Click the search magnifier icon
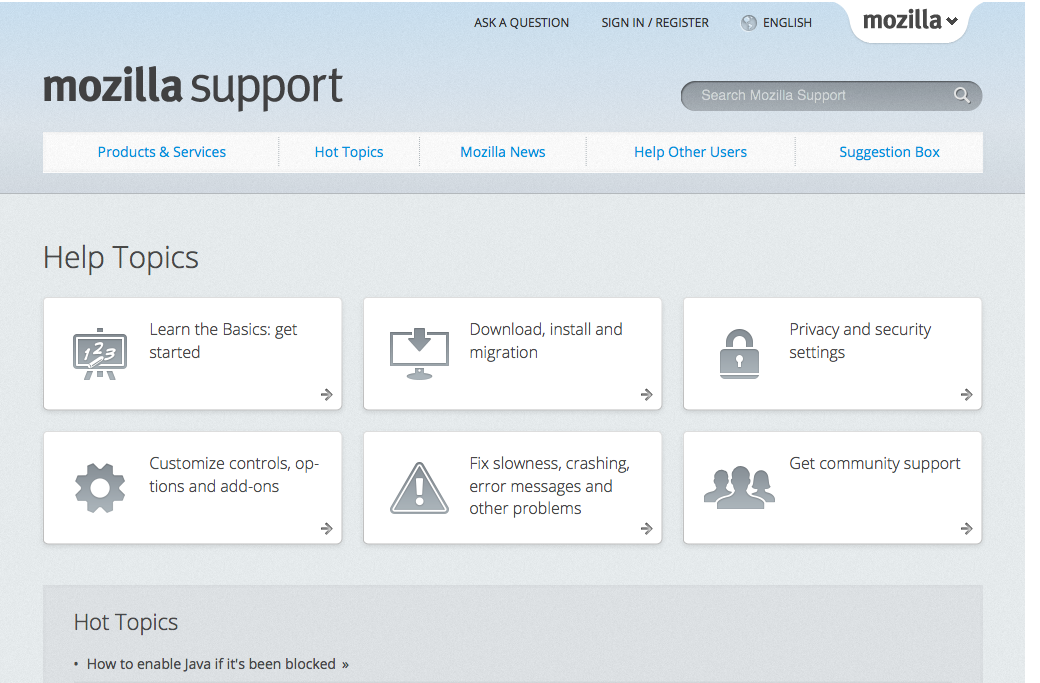The height and width of the screenshot is (683, 1040). [x=962, y=95]
